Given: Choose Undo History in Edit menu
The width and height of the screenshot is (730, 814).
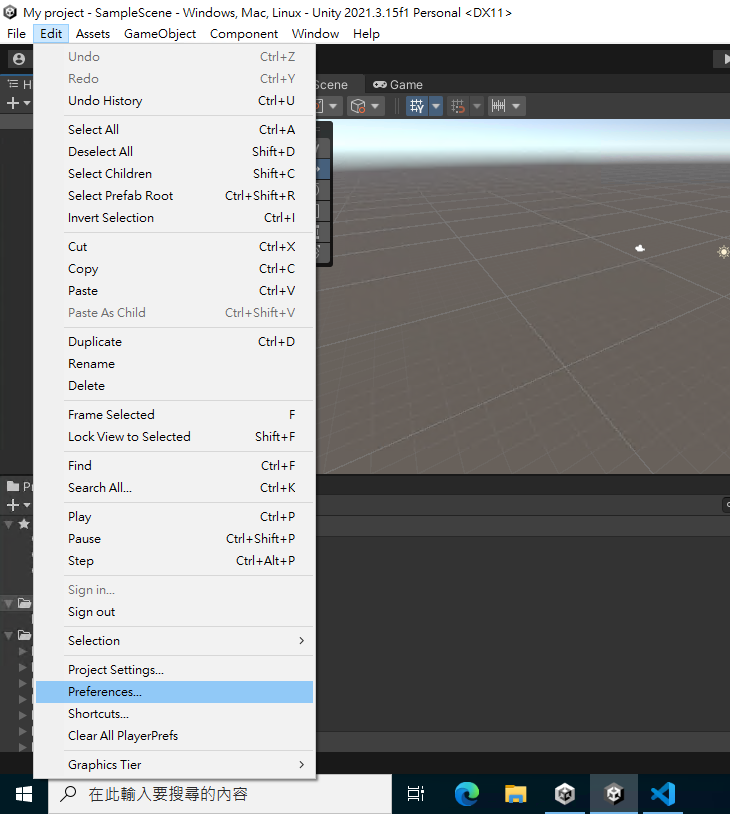Looking at the screenshot, I should click(174, 101).
